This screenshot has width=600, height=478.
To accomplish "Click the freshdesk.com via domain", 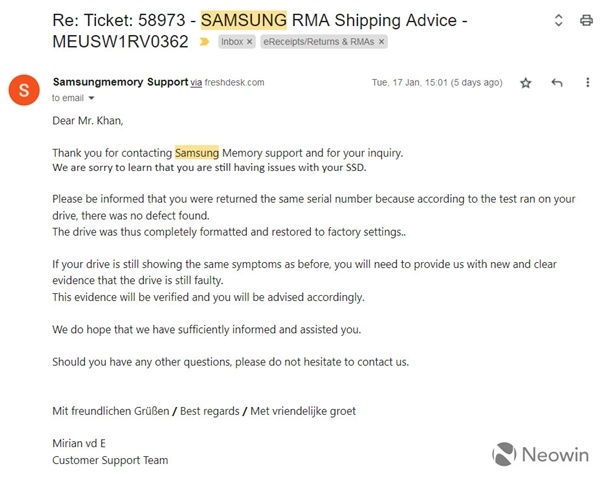I will pos(234,82).
